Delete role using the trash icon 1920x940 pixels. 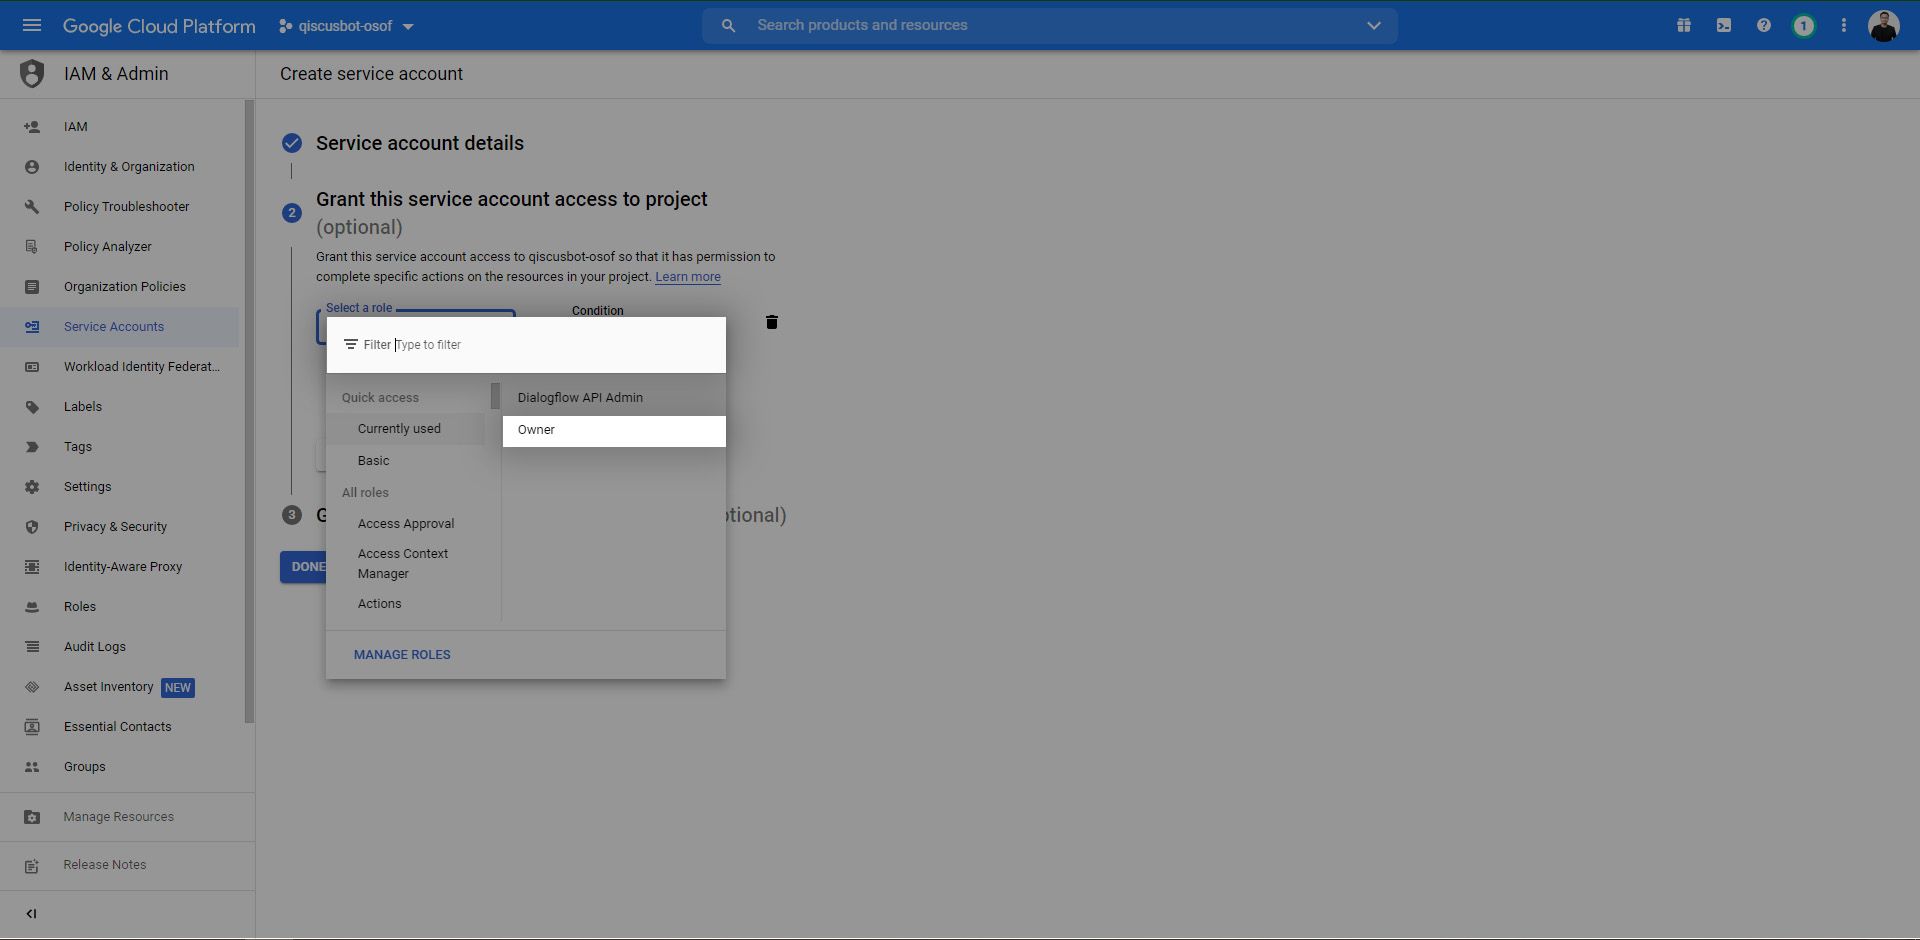[772, 322]
